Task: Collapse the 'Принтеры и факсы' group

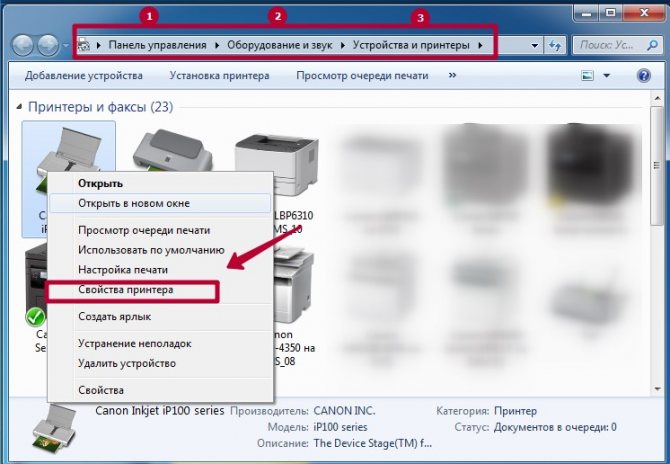Action: pyautogui.click(x=19, y=106)
